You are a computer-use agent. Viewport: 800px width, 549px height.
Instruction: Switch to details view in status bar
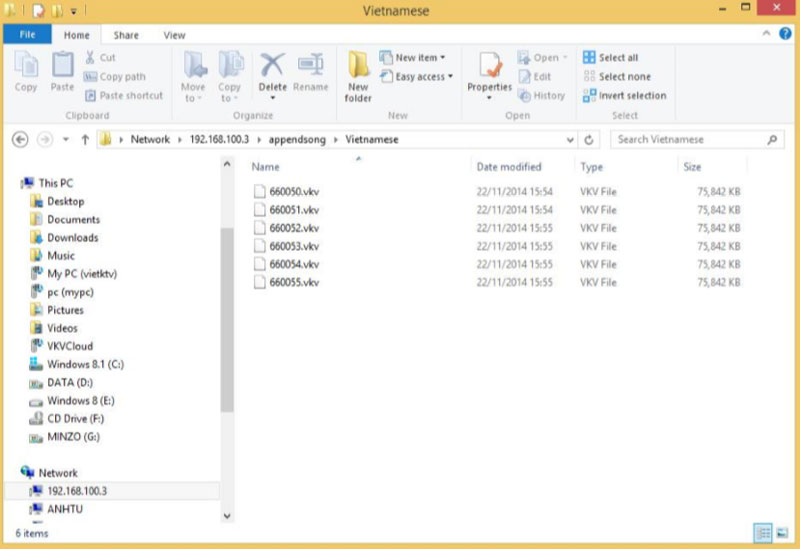[x=763, y=533]
